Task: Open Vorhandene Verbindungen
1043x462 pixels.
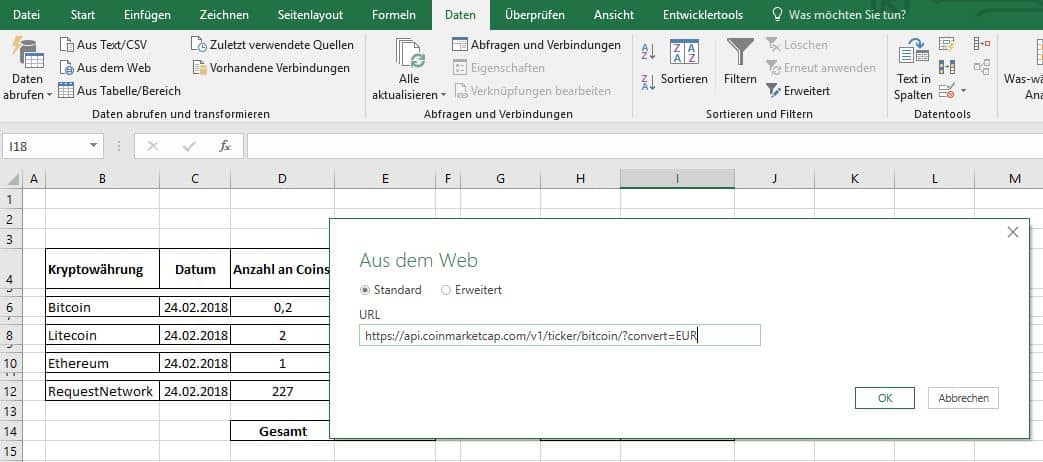Action: coord(199,68)
